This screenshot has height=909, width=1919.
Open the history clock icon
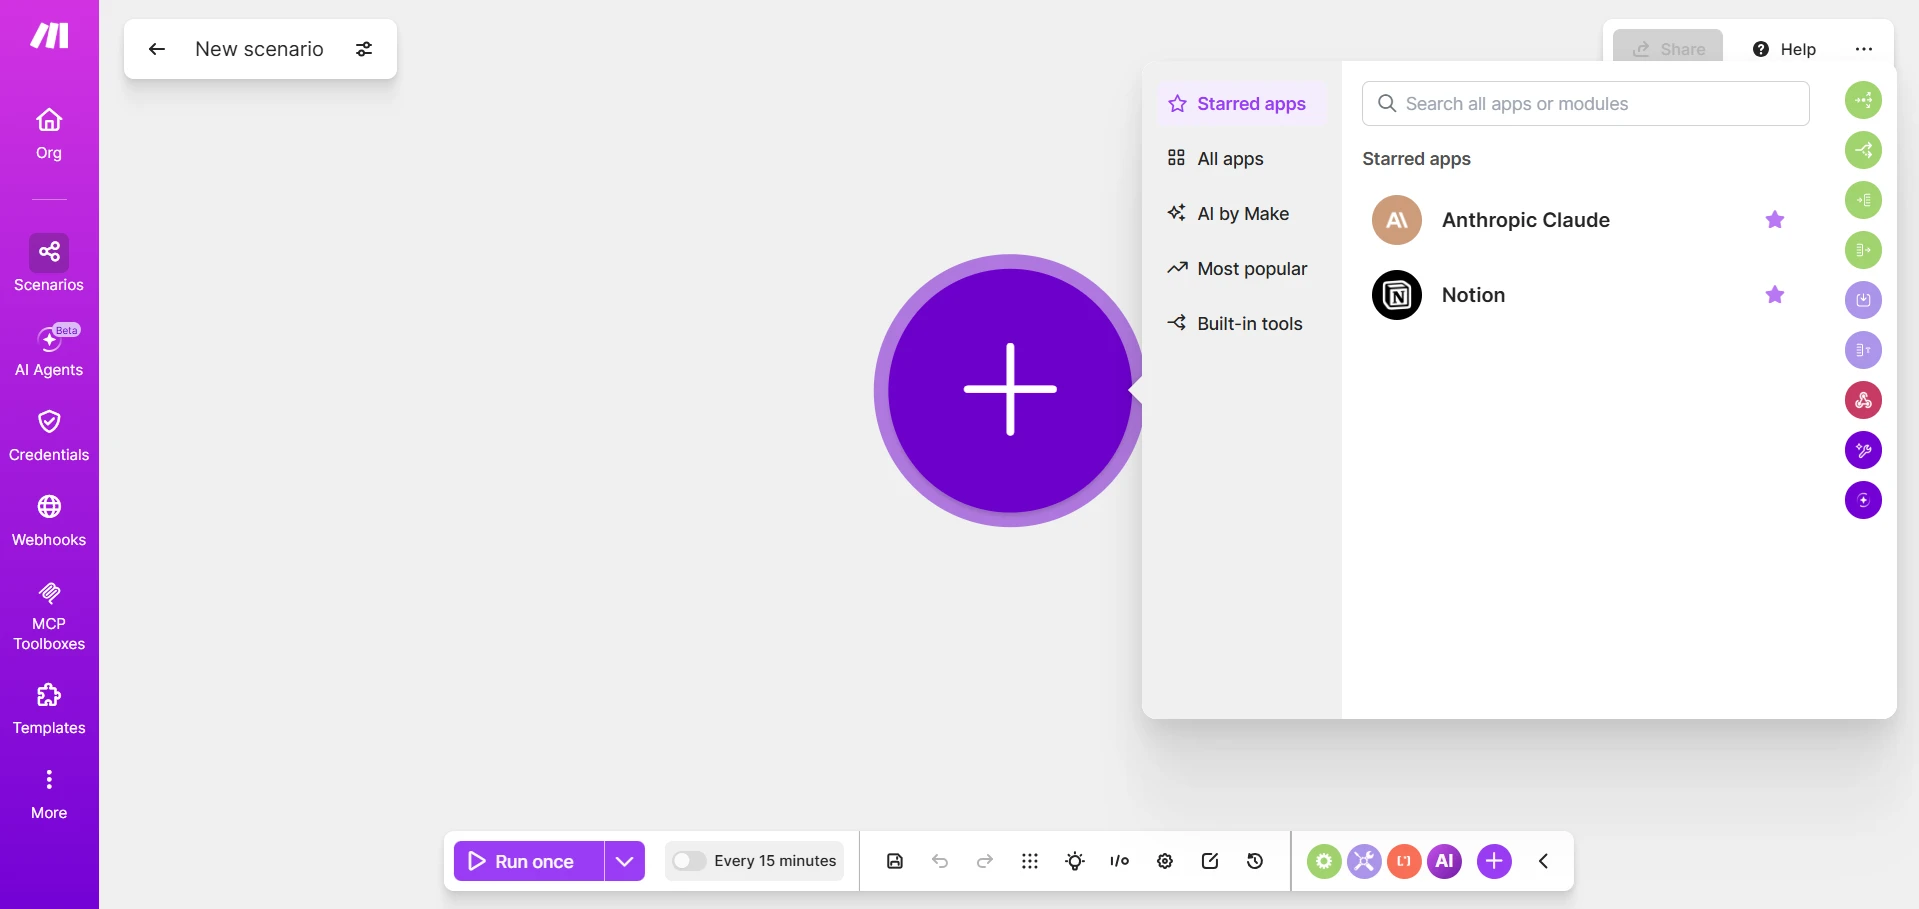pyautogui.click(x=1255, y=861)
